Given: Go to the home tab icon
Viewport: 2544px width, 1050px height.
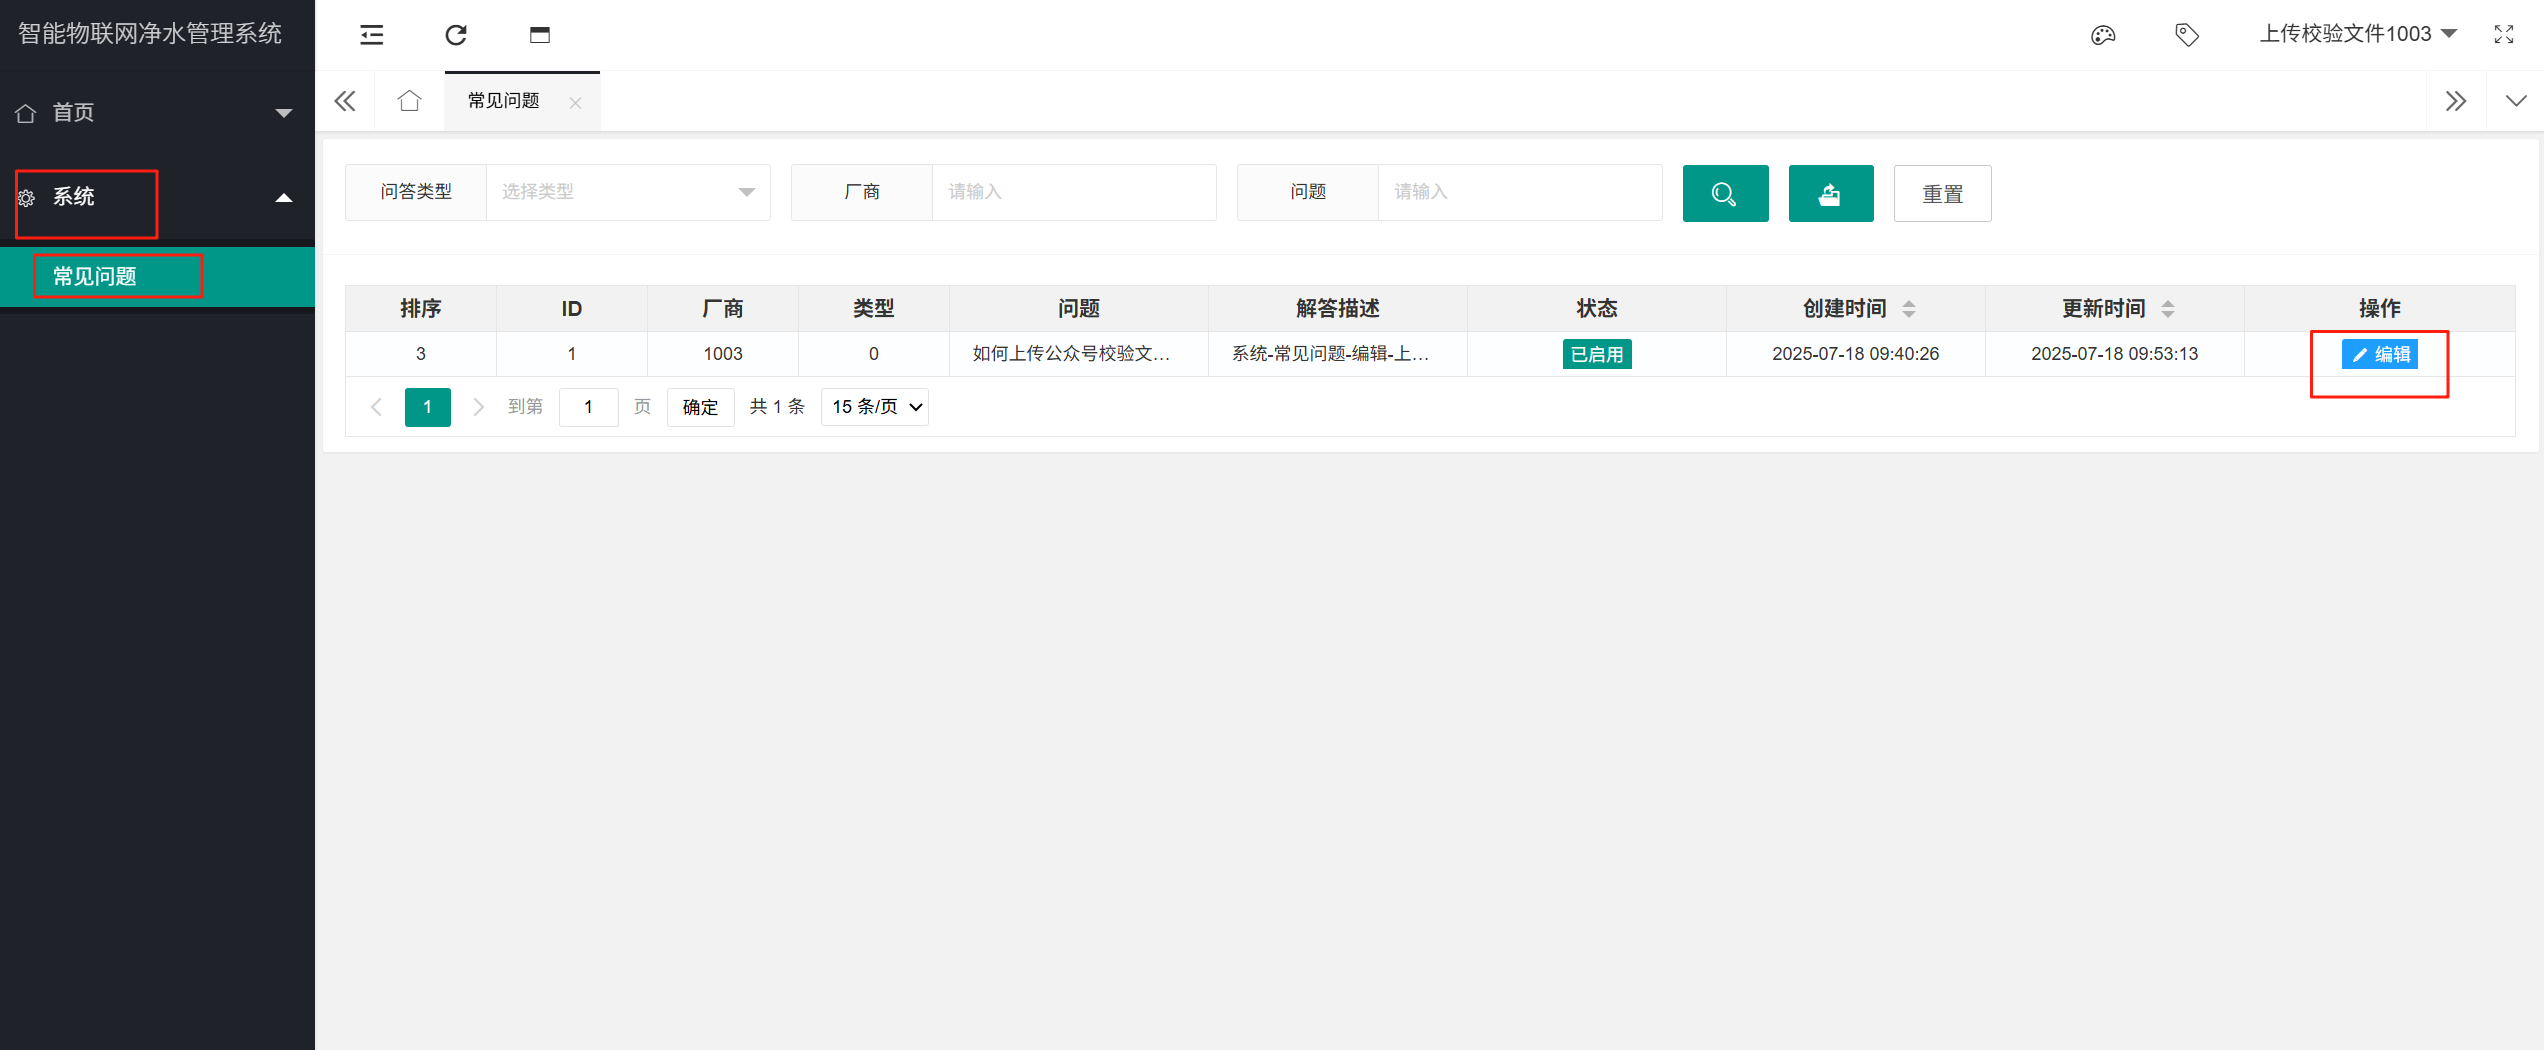Looking at the screenshot, I should (x=409, y=101).
